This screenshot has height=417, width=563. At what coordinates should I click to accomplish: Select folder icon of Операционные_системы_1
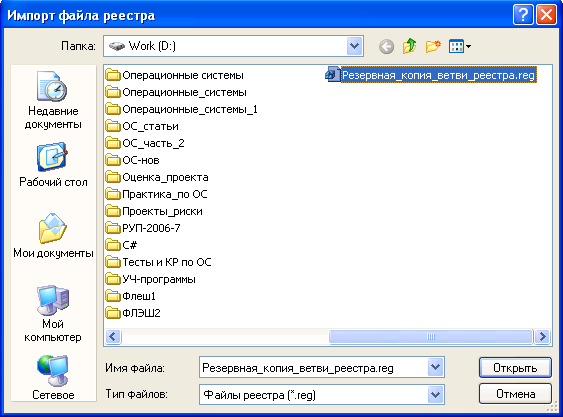[x=113, y=109]
